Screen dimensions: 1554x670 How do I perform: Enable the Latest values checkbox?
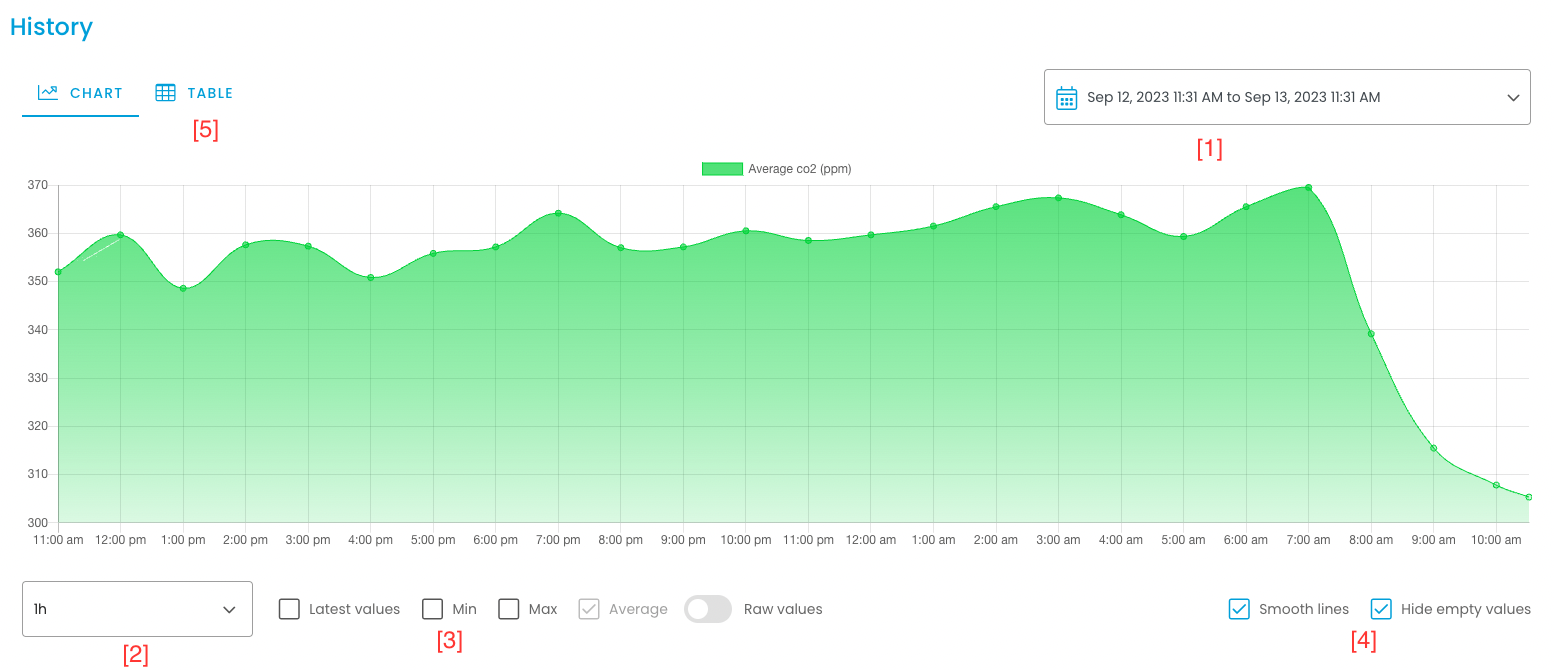point(288,608)
